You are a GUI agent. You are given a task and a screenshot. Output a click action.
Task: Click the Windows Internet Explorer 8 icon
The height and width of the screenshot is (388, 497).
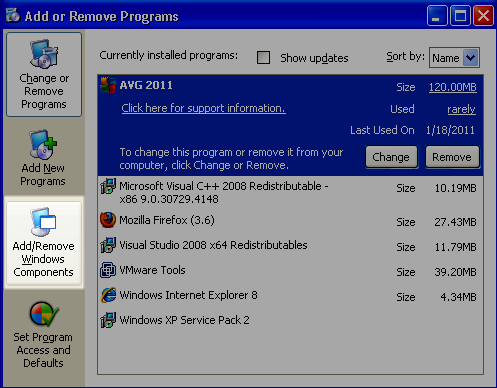pos(108,295)
